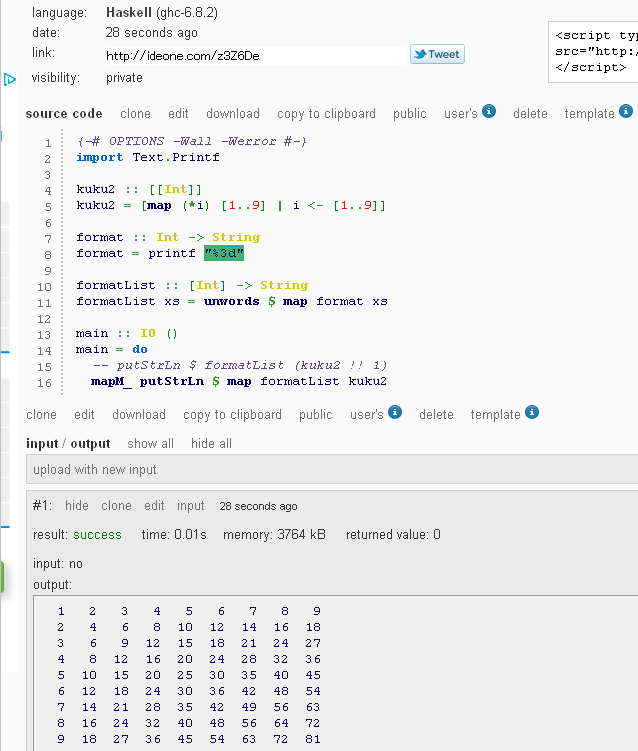Click 'memory: 3764 kB' text
This screenshot has width=638, height=751.
274,535
